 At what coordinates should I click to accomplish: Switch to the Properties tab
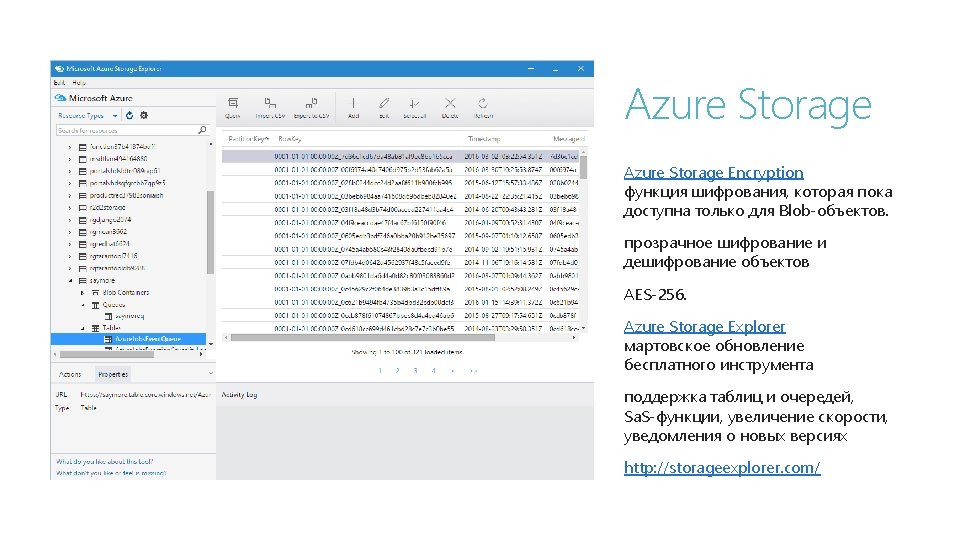point(113,374)
